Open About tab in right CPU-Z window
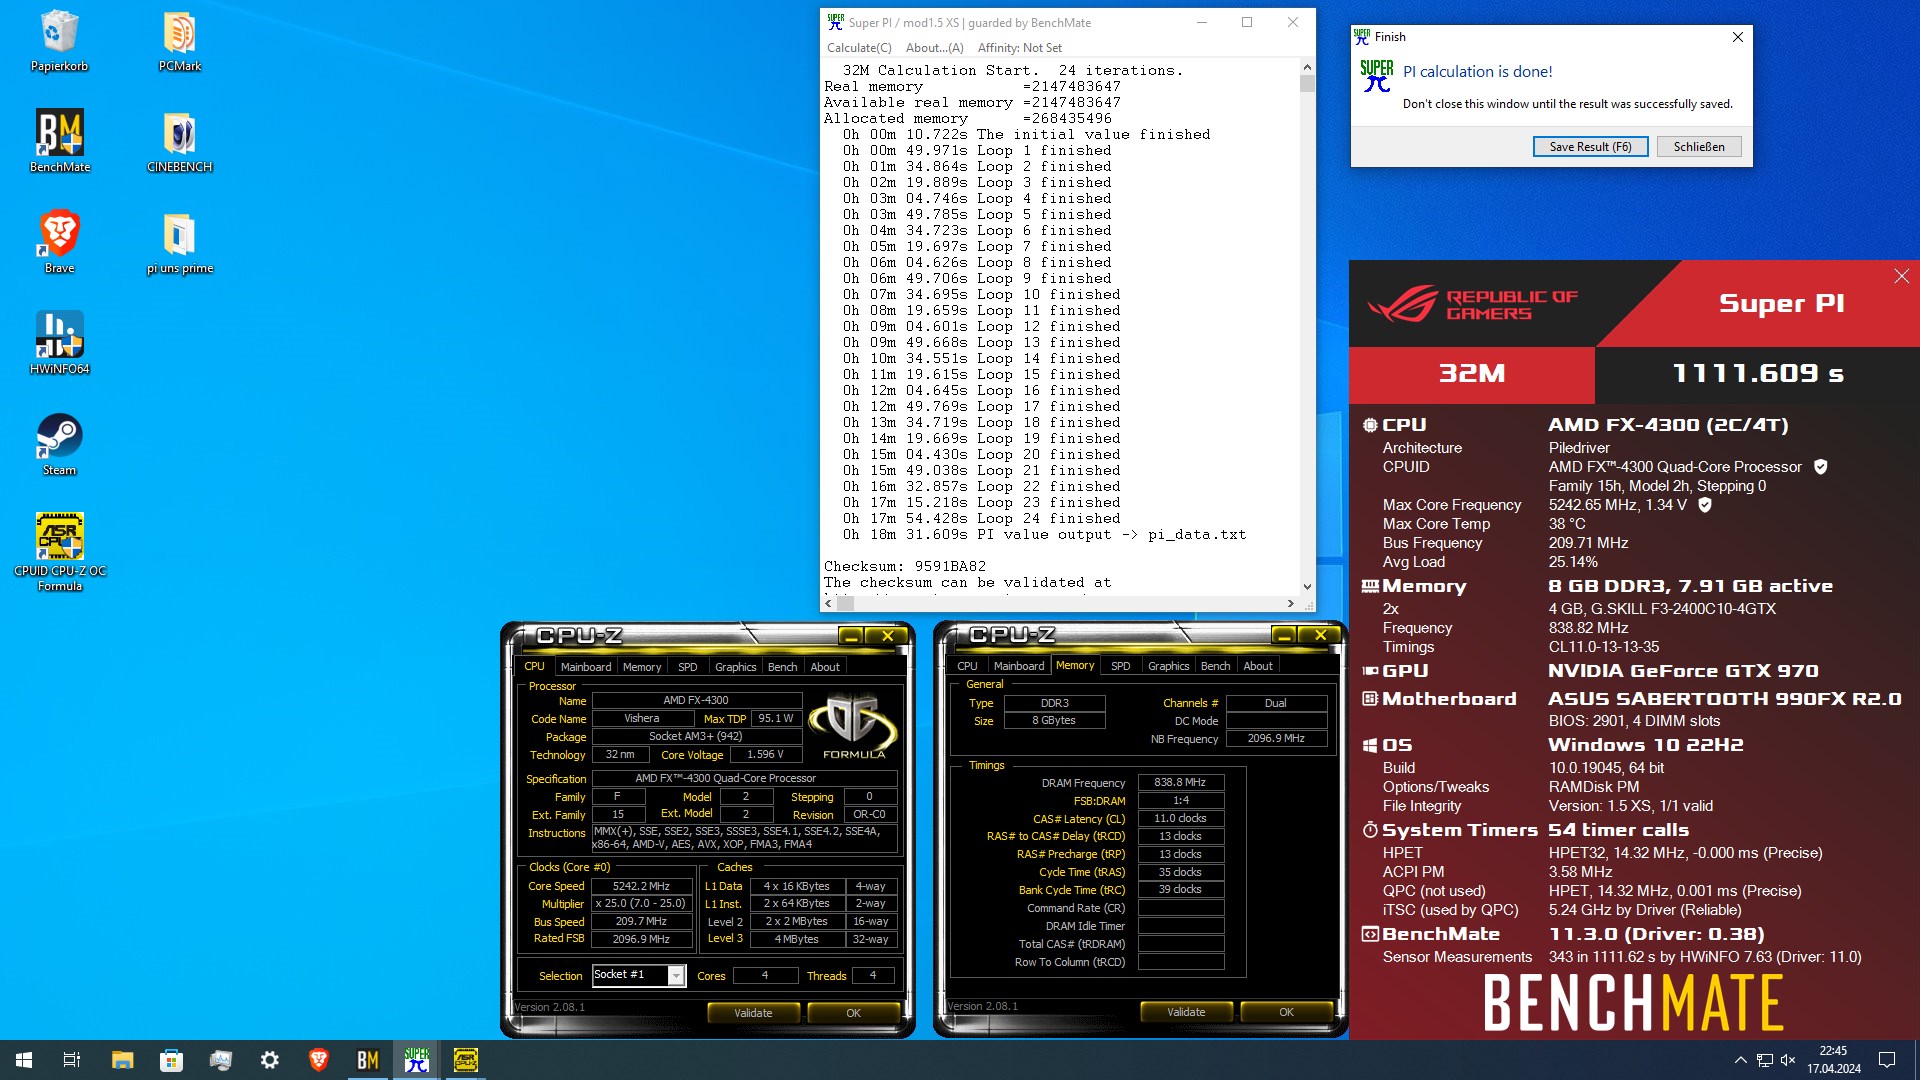 (x=1258, y=666)
